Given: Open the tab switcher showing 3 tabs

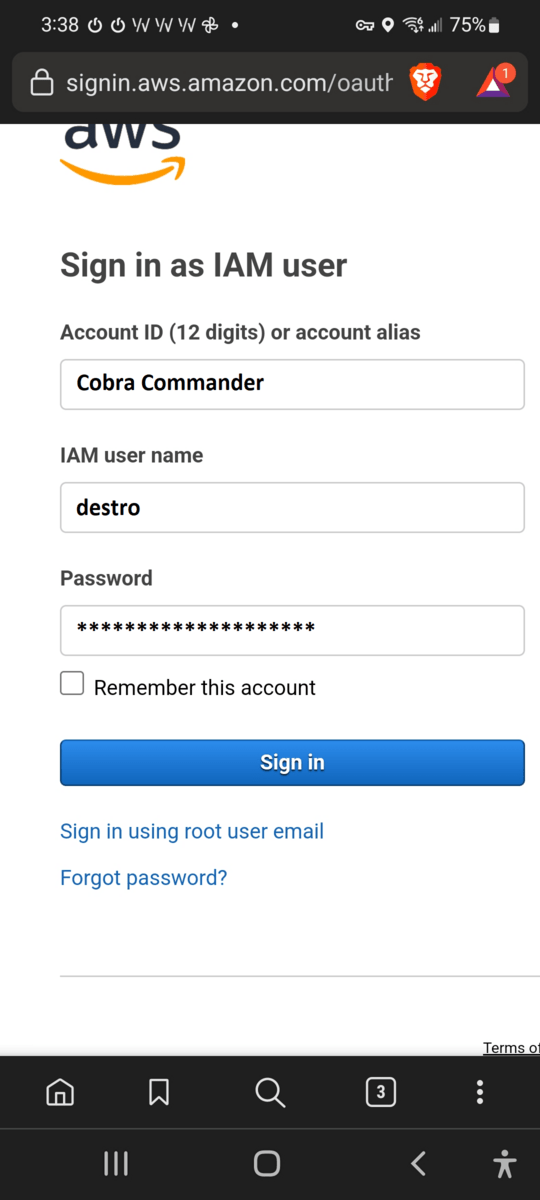Looking at the screenshot, I should 380,1092.
